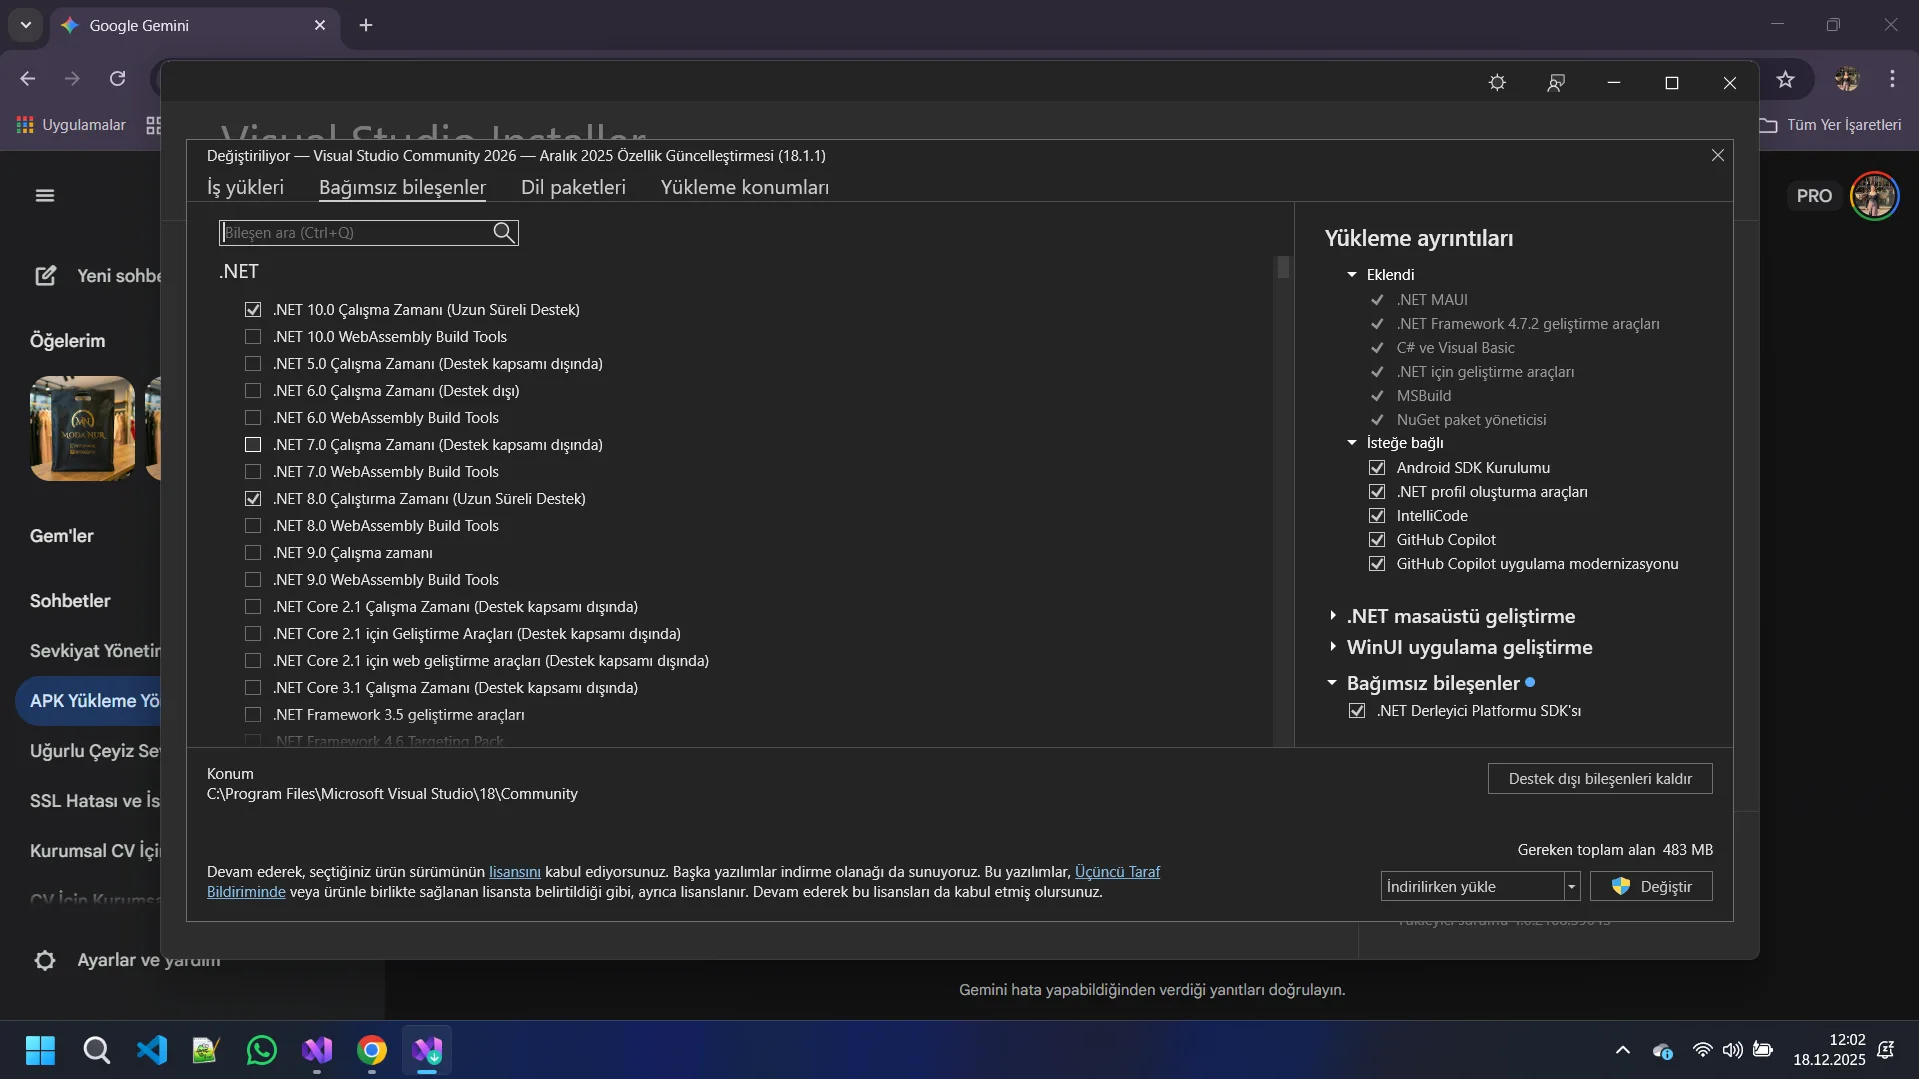This screenshot has width=1919, height=1079.
Task: Open WhatsApp from the taskbar
Action: click(x=262, y=1051)
